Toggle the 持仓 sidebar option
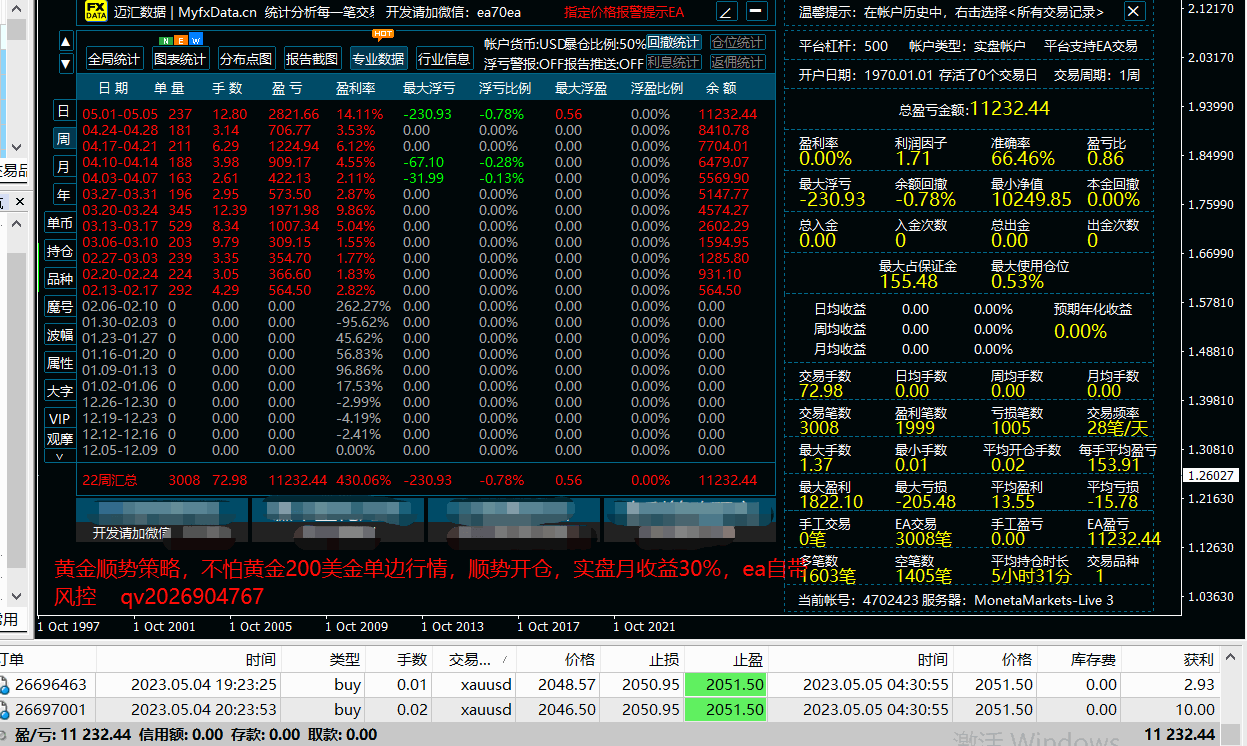Viewport: 1247px width, 746px height. coord(60,251)
